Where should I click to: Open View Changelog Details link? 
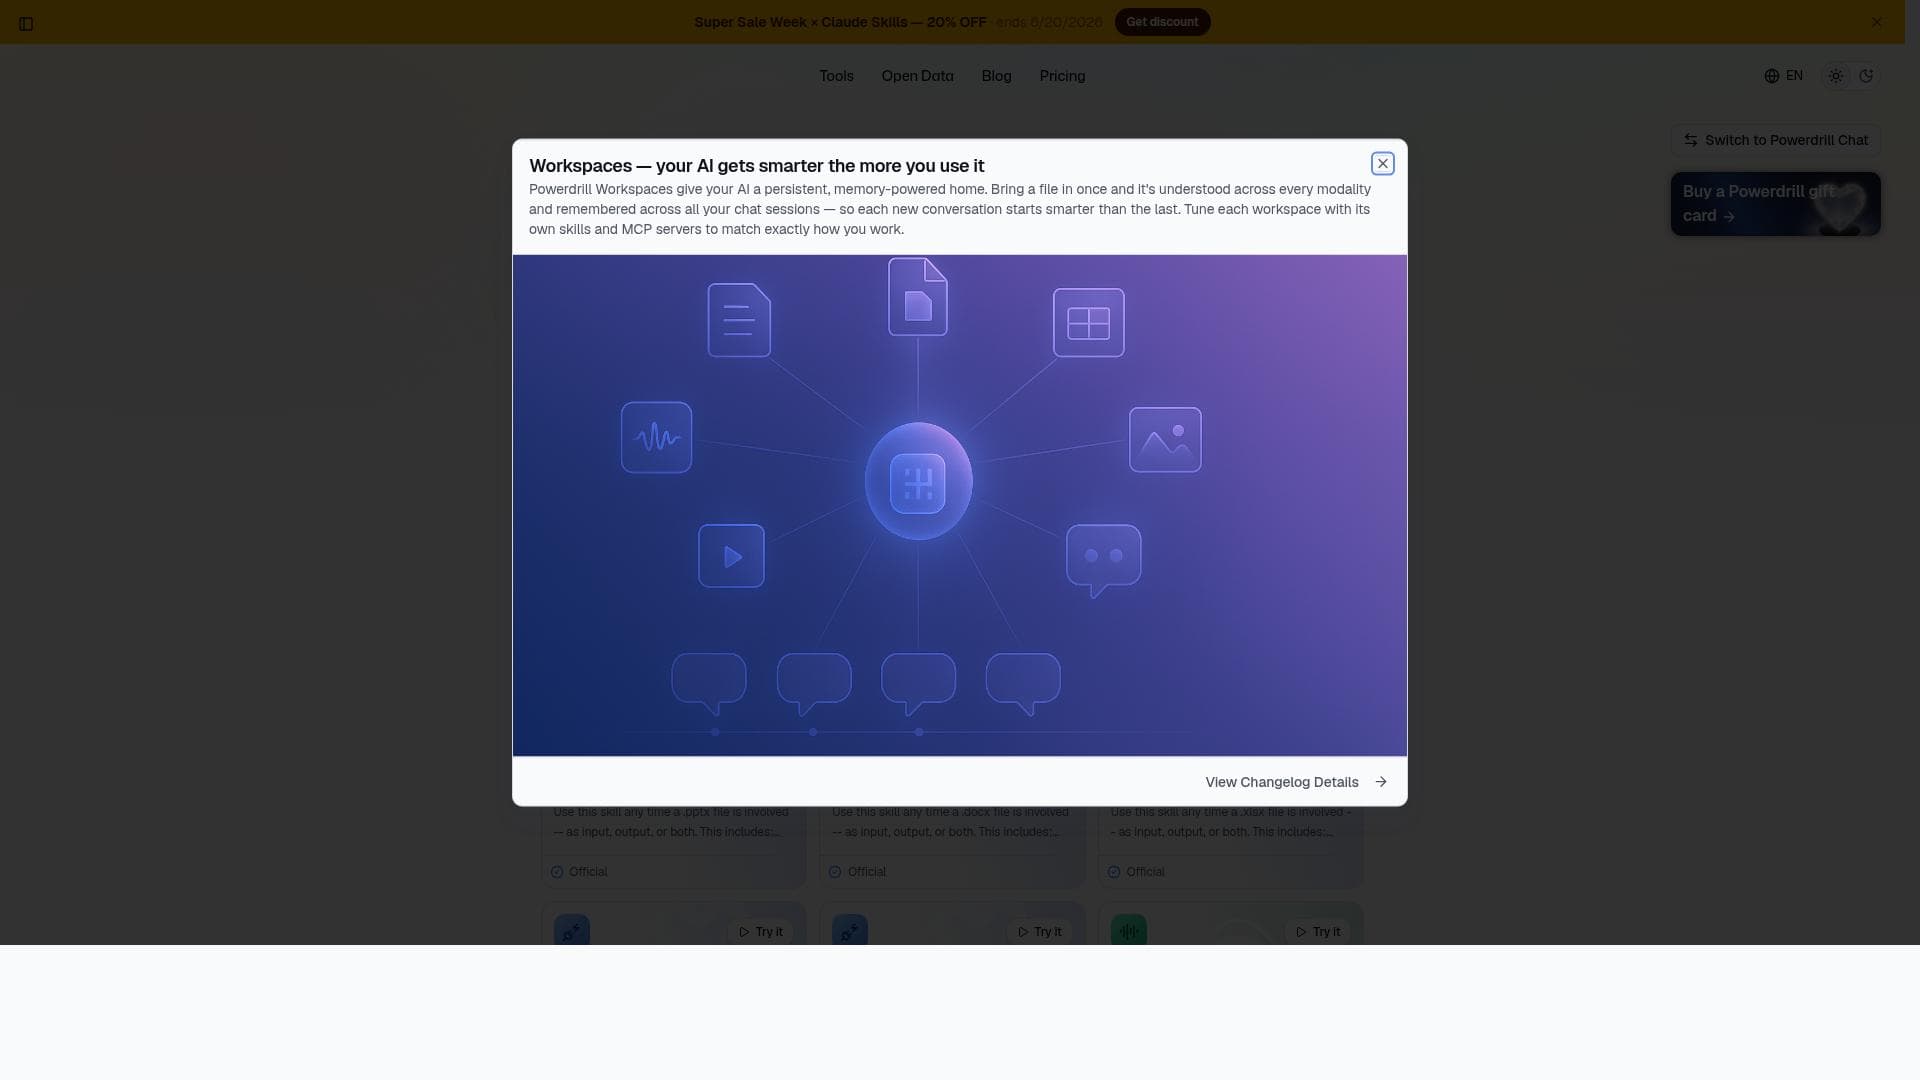1296,782
